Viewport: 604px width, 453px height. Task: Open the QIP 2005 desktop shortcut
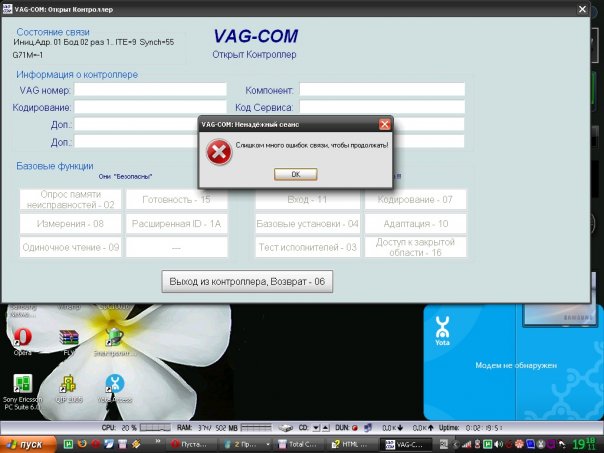[x=69, y=389]
